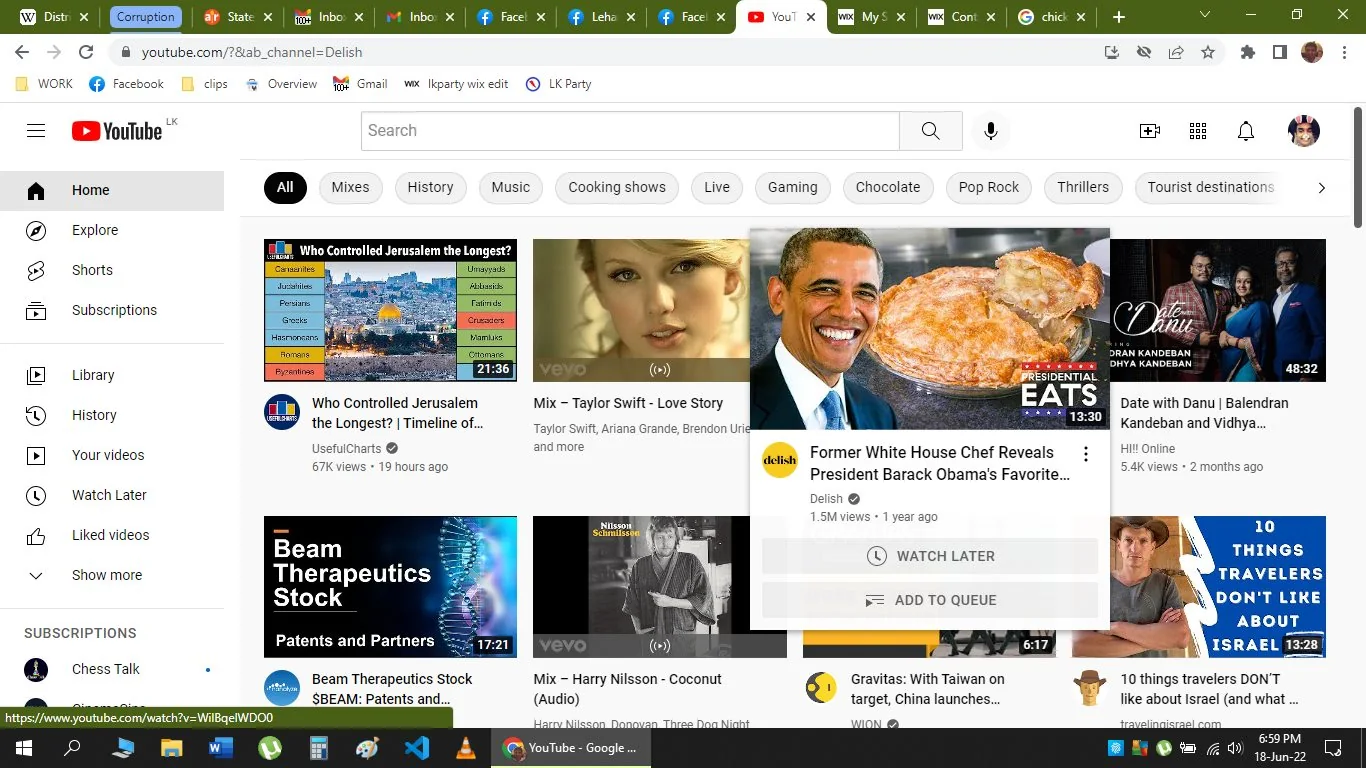Open the YouTube apps grid
The image size is (1366, 768).
(x=1198, y=131)
